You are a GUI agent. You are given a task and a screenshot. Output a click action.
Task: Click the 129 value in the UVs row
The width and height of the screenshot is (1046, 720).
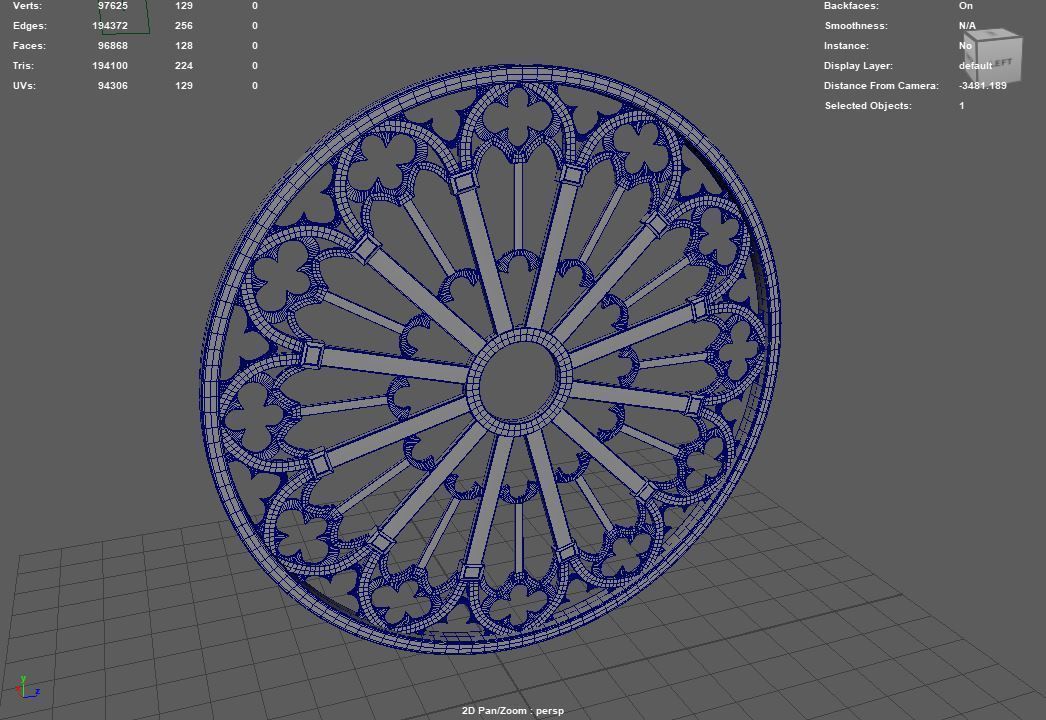[183, 85]
